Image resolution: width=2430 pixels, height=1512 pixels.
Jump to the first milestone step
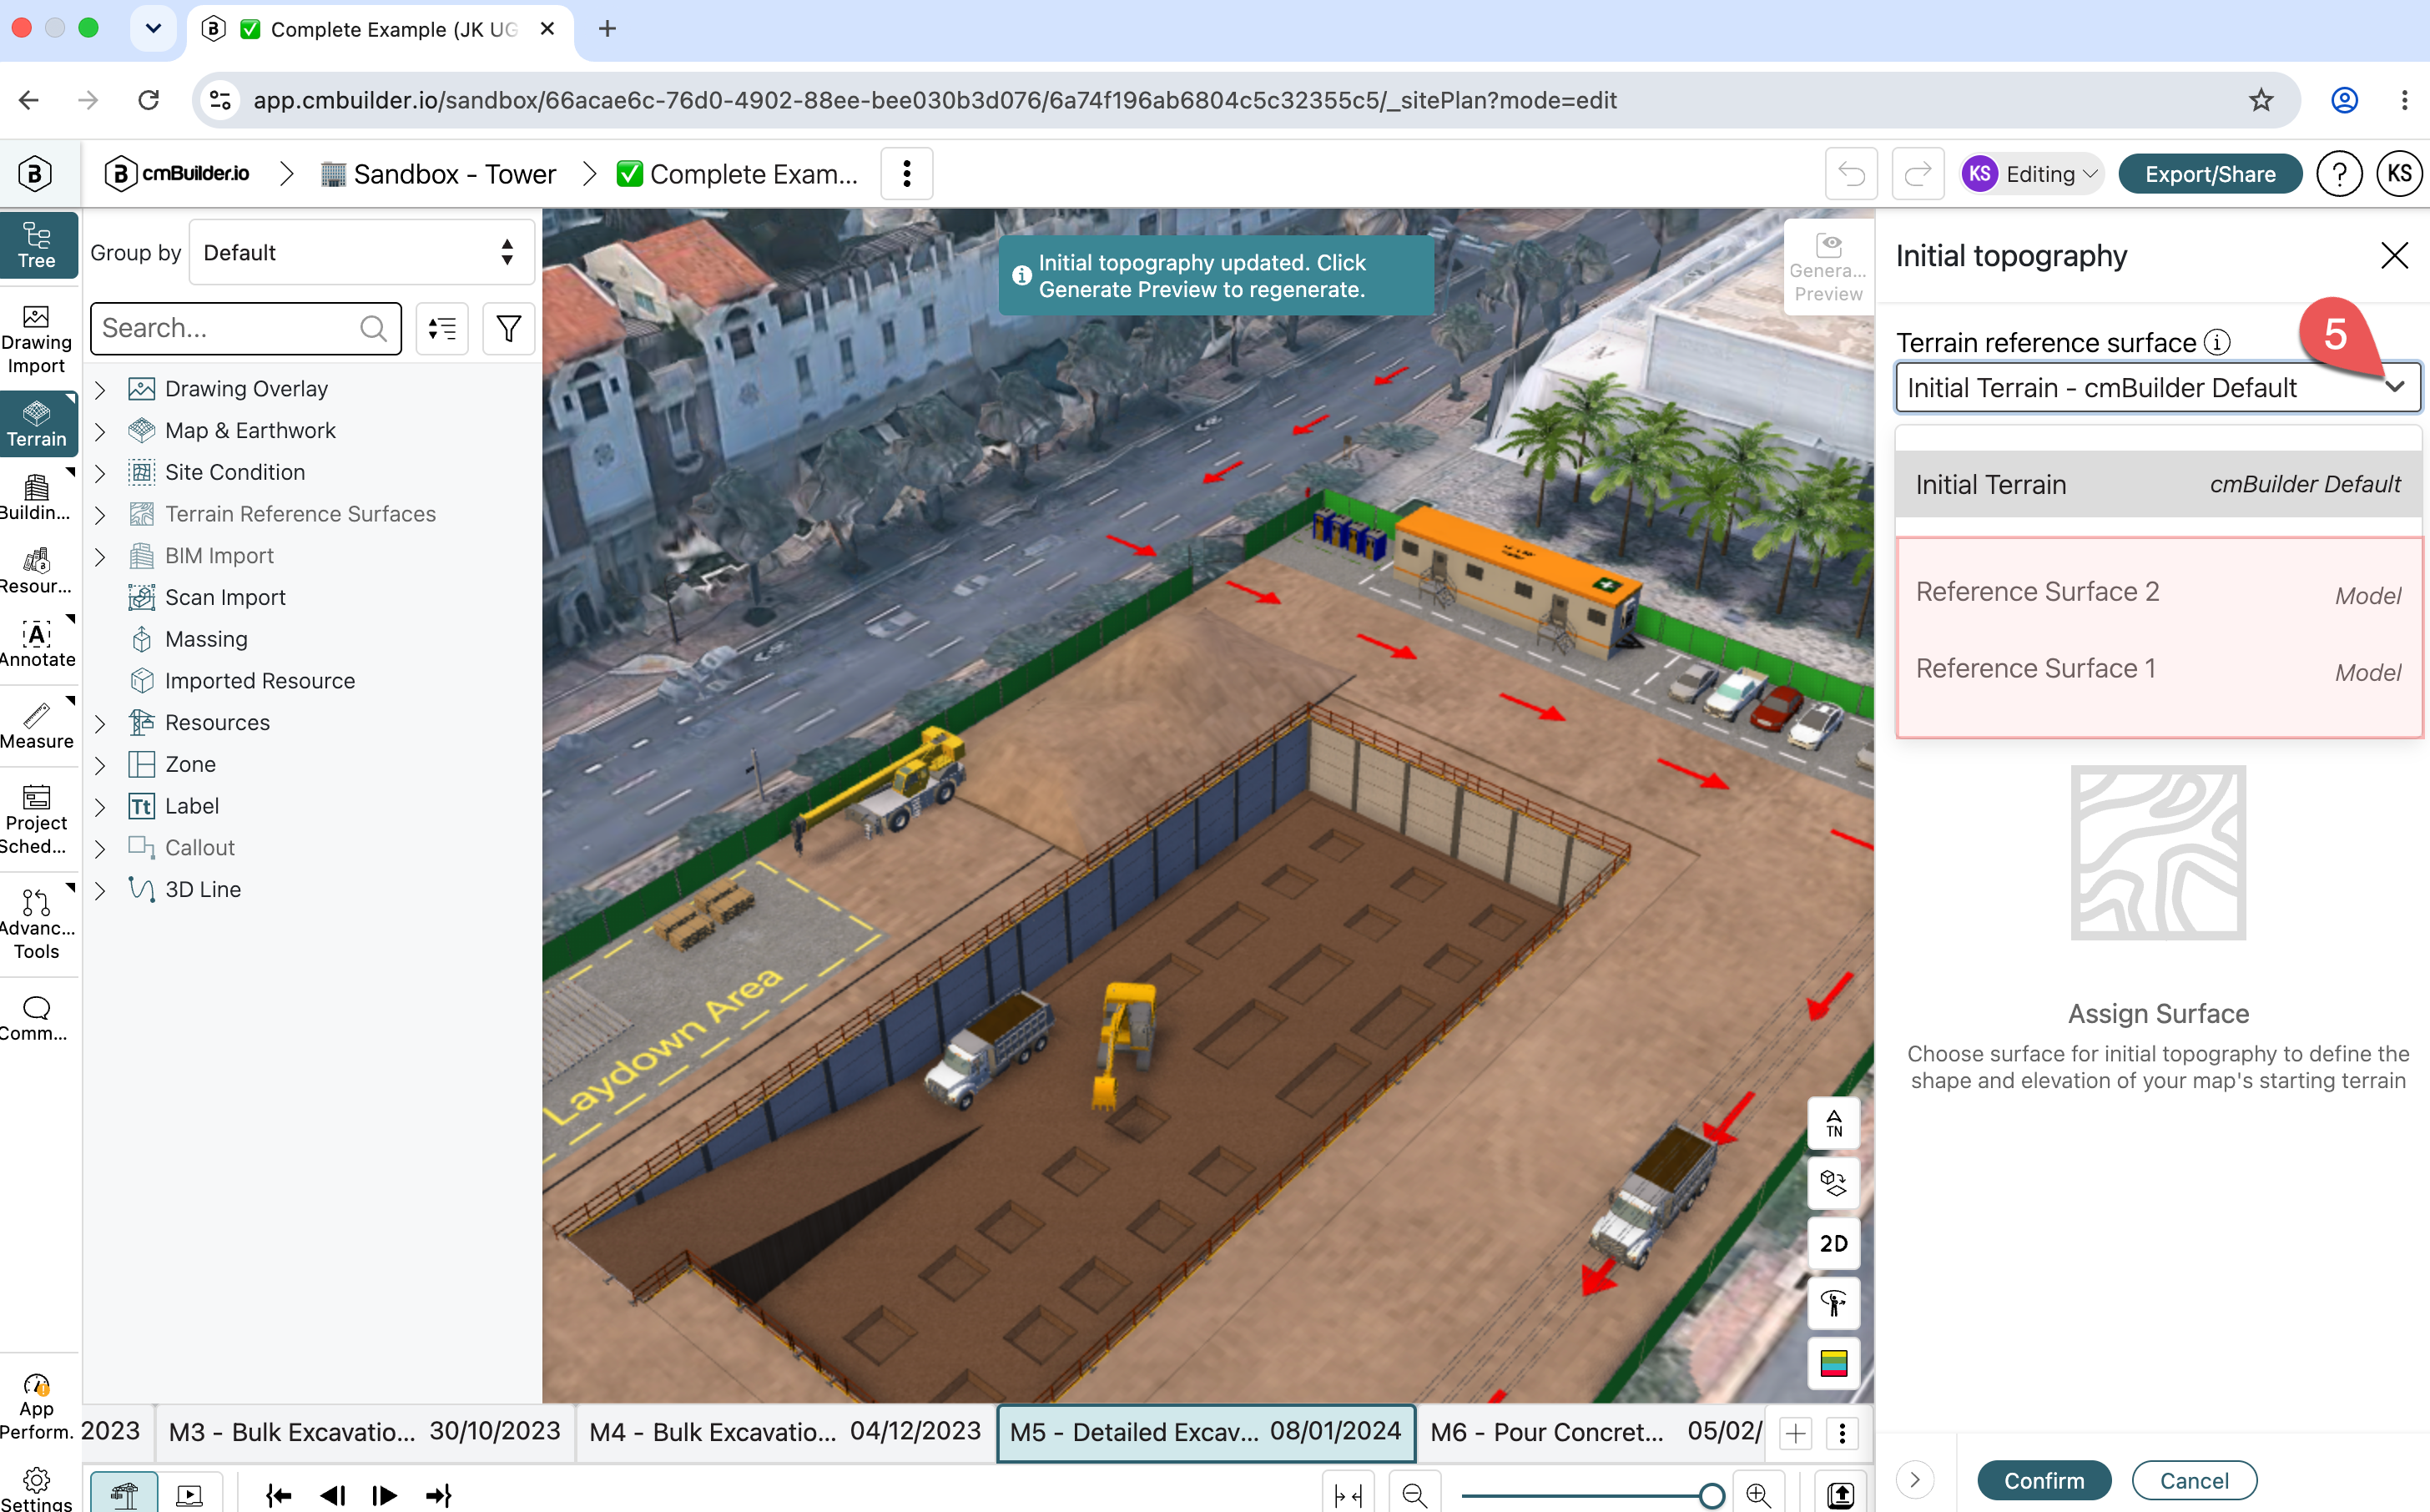[x=278, y=1495]
